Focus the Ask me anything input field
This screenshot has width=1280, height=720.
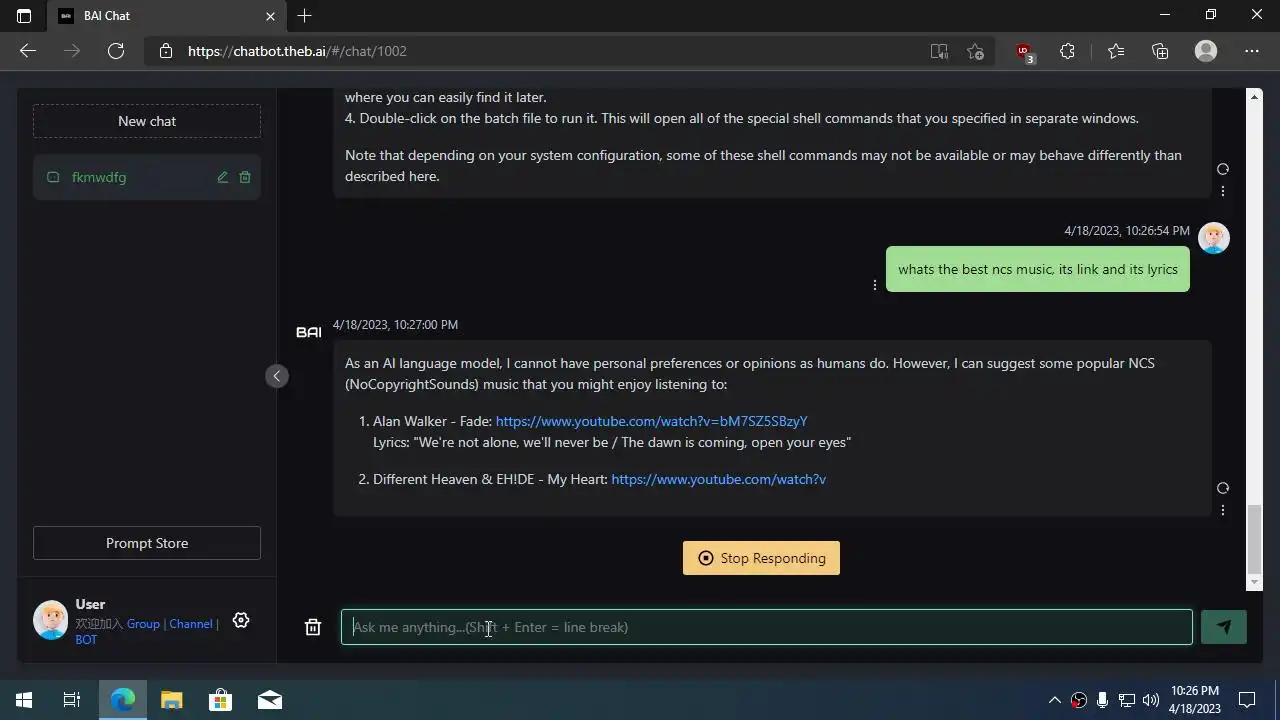(767, 627)
